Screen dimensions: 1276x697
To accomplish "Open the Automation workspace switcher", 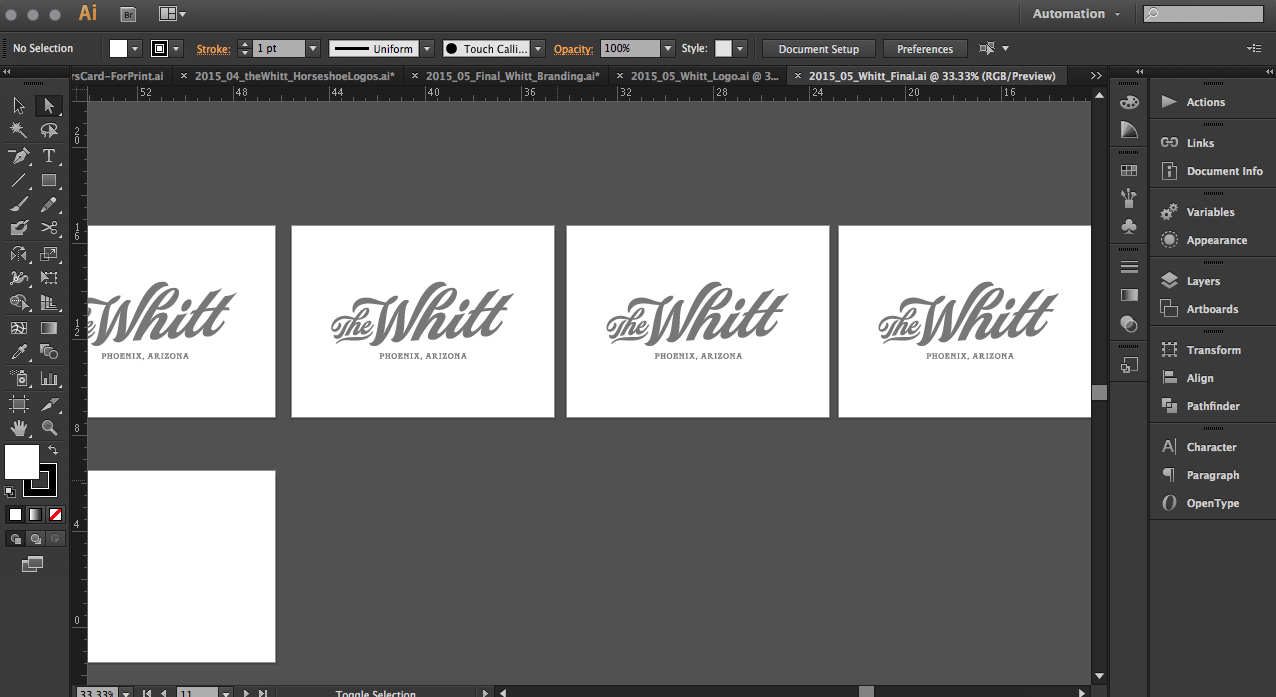I will tap(1076, 14).
